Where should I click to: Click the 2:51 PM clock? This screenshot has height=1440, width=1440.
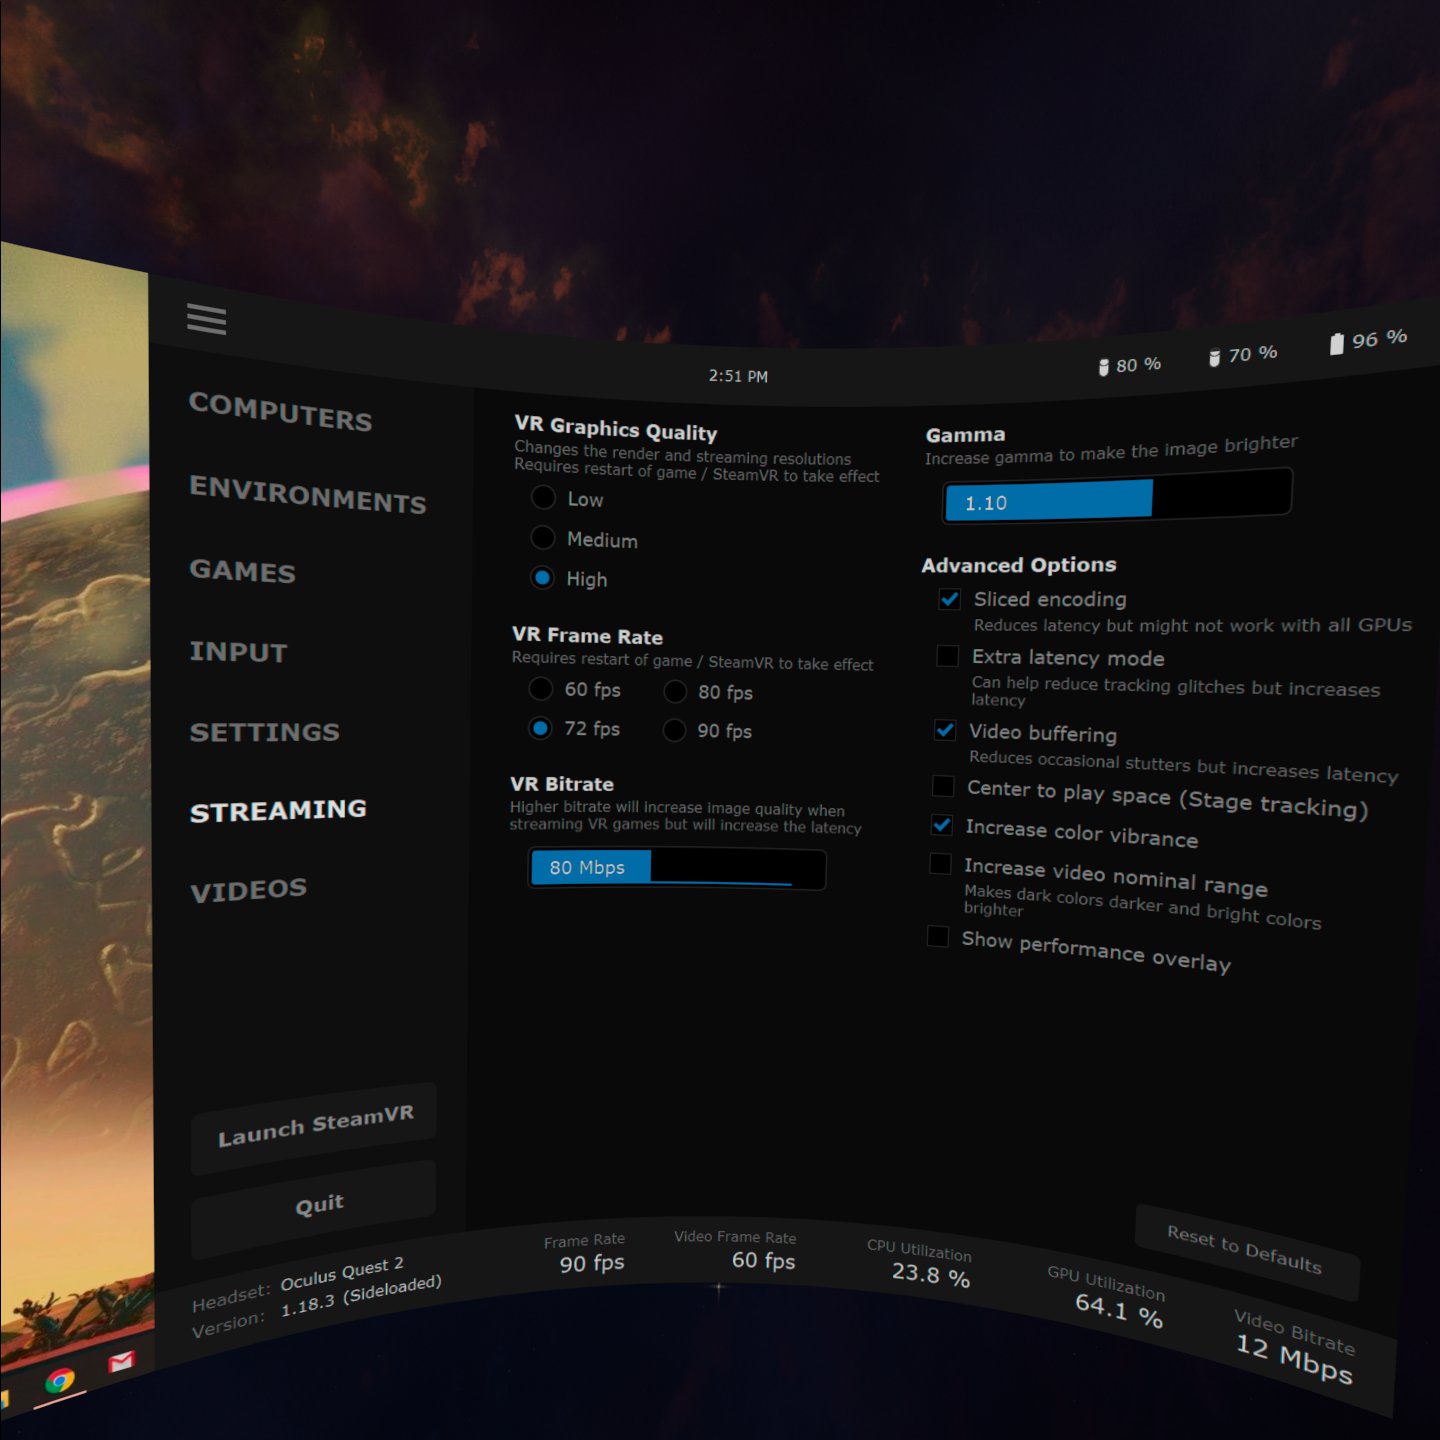point(738,376)
